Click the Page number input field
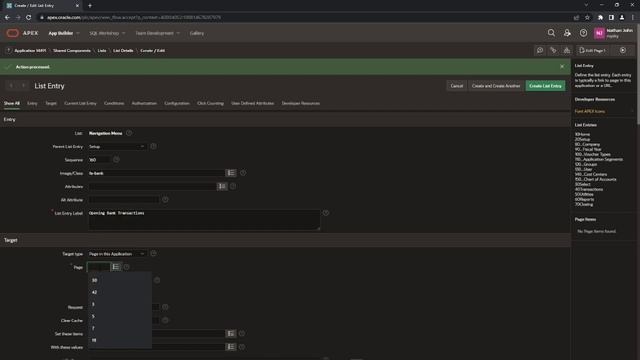Image resolution: width=640 pixels, height=360 pixels. click(x=99, y=267)
